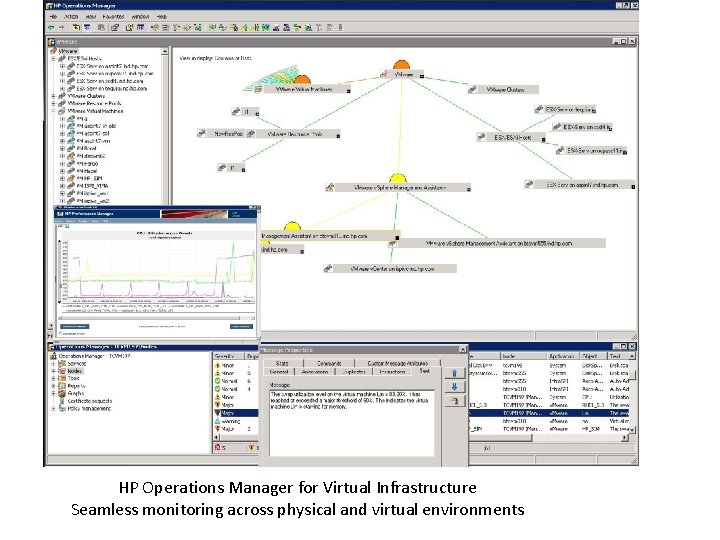Open Custom Message Attributes tab
Image resolution: width=720 pixels, height=540 pixels.
coord(398,363)
